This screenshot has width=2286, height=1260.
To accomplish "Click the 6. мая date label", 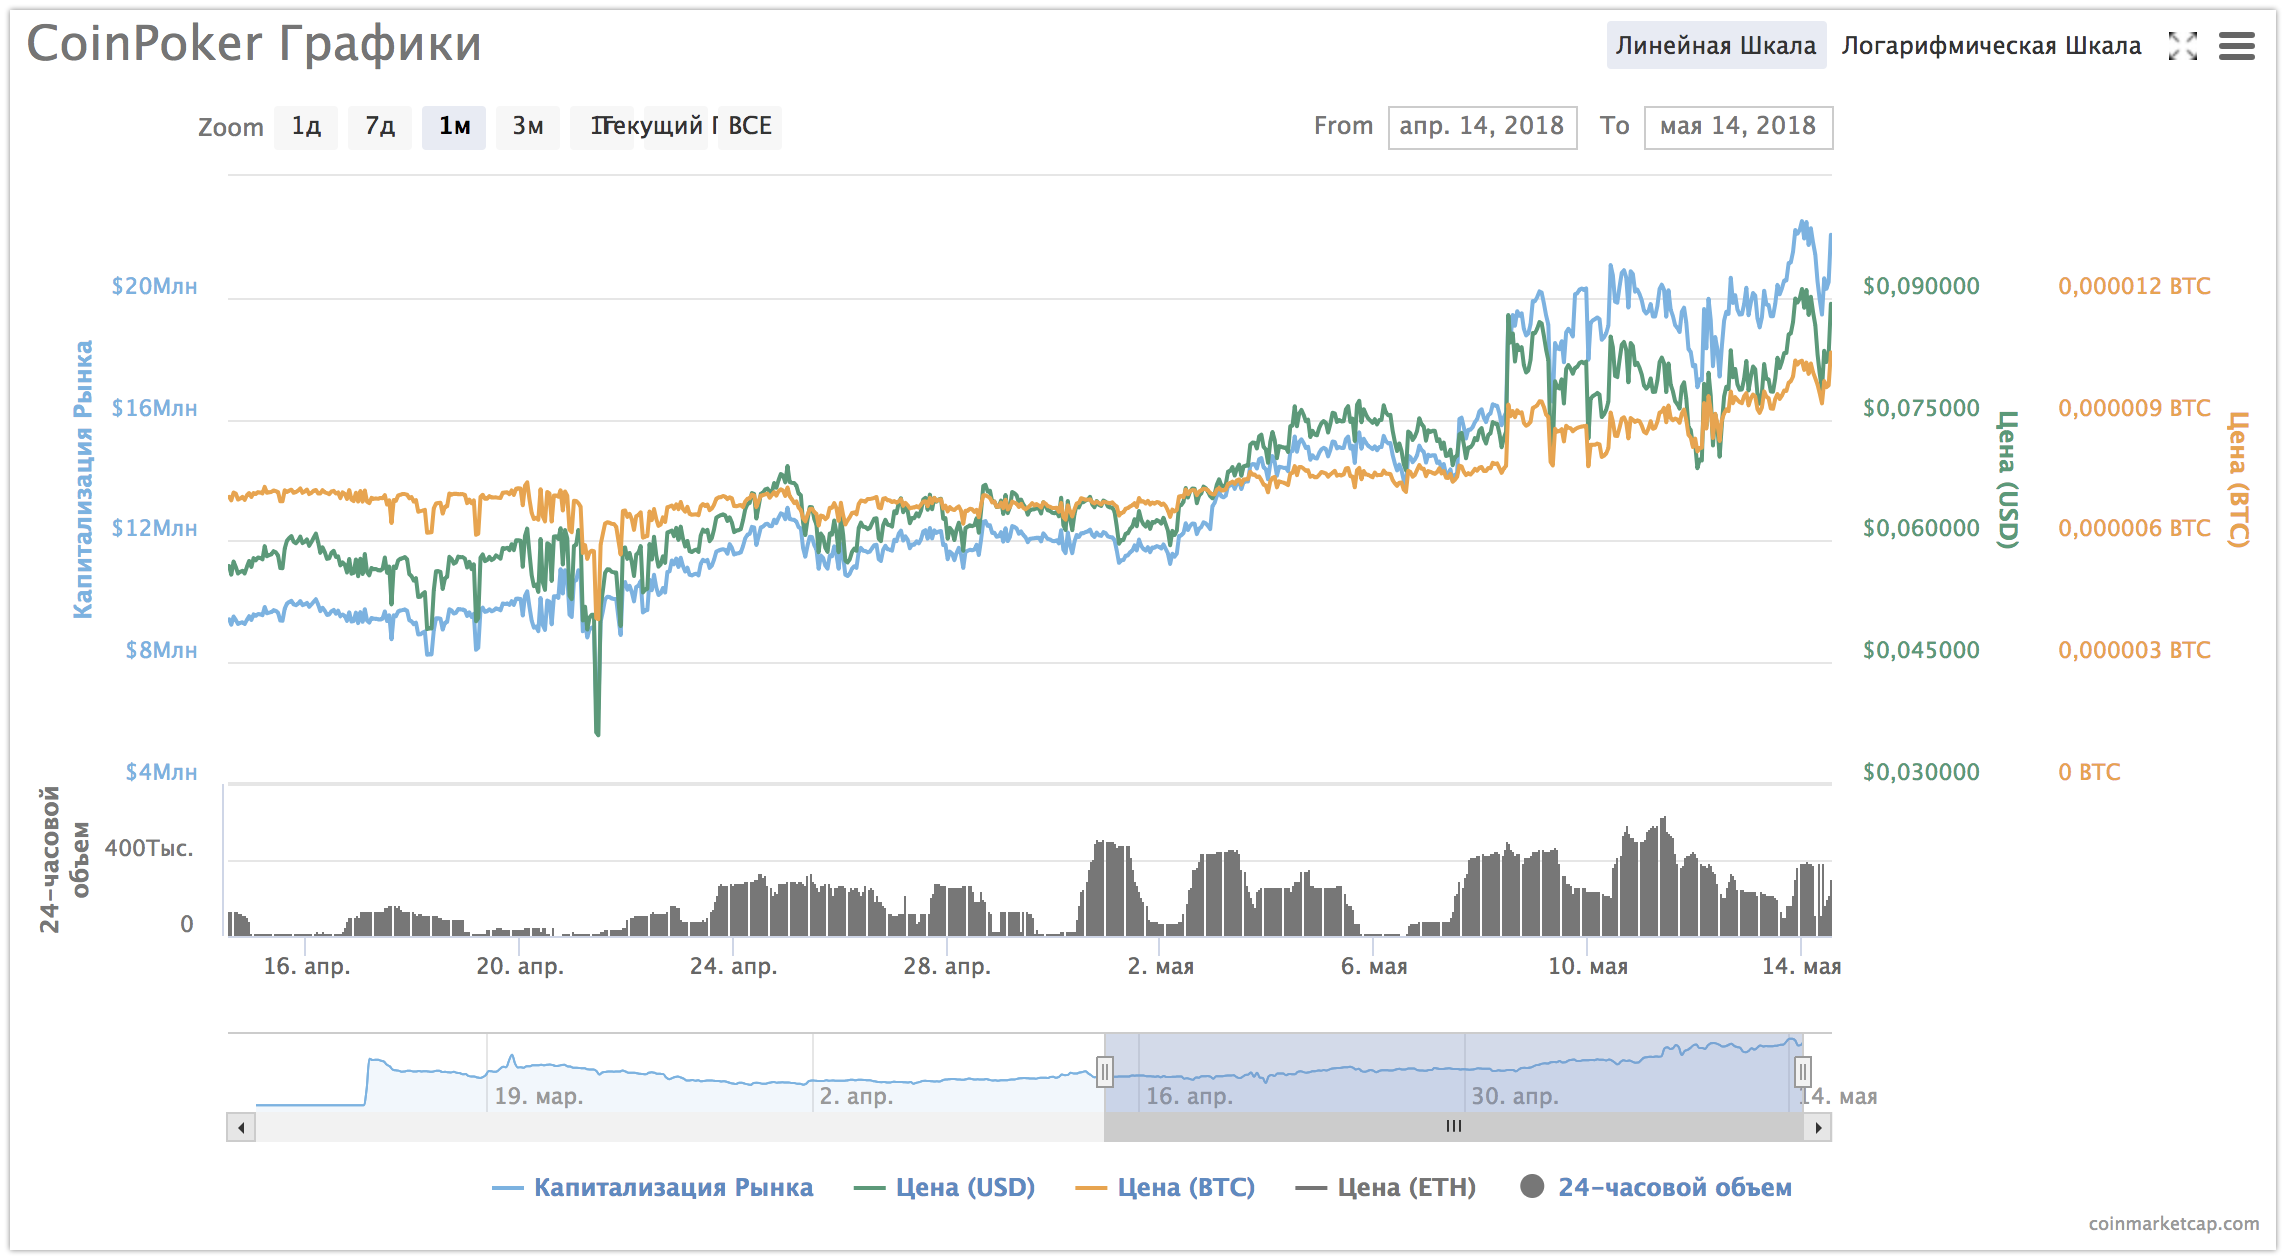I will click(x=1374, y=967).
